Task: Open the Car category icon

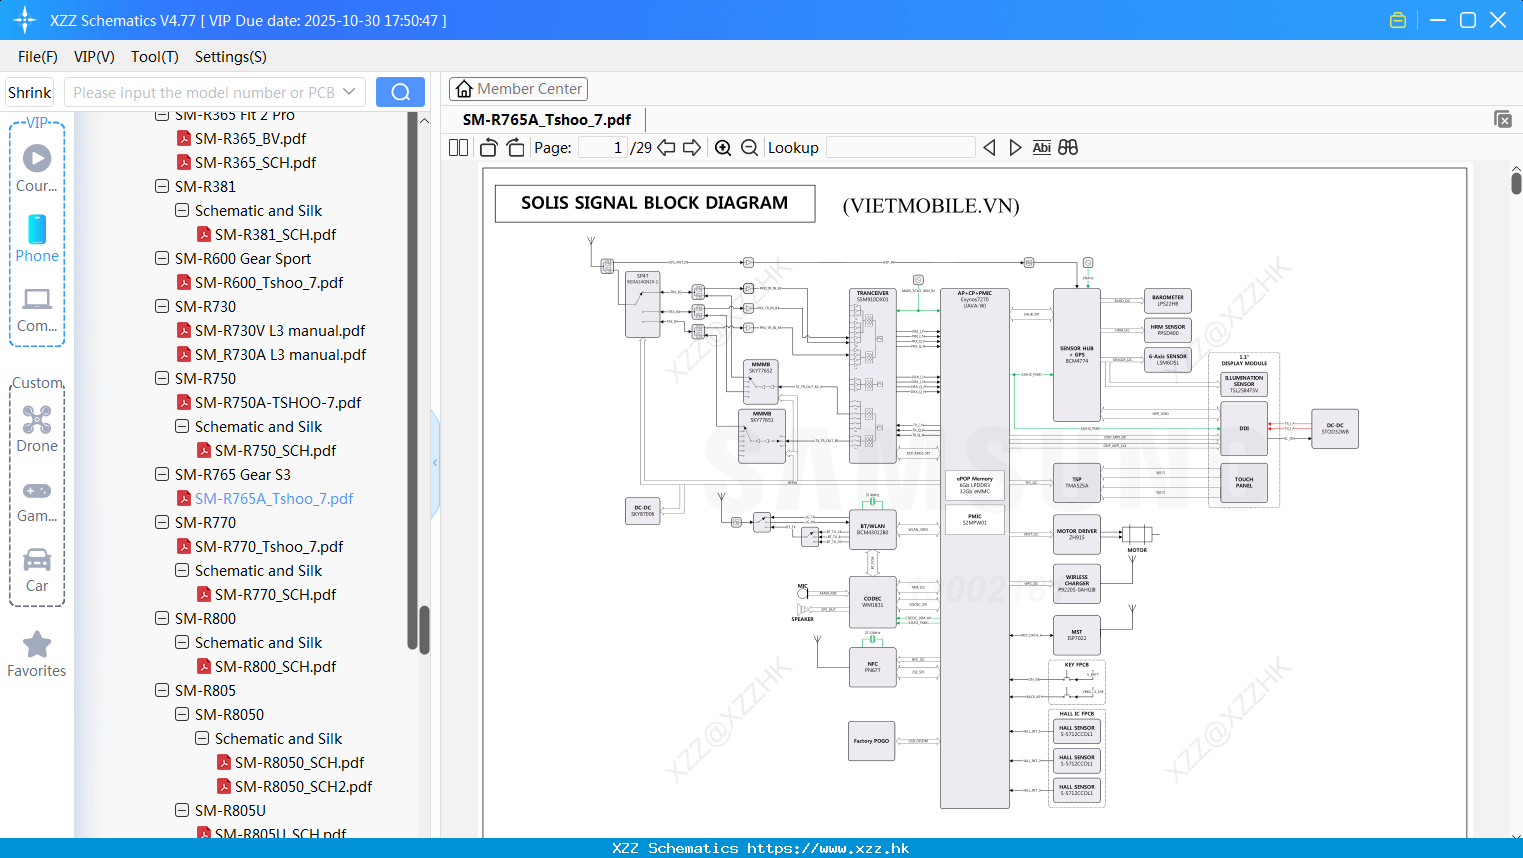Action: coord(37,559)
